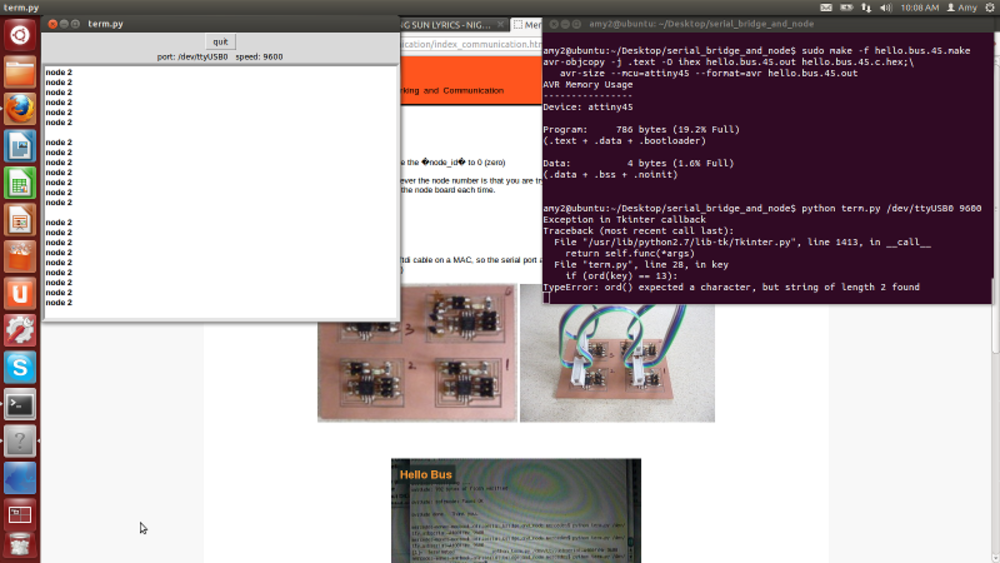
Task: Open System Settings wrench and gear icon
Action: pyautogui.click(x=20, y=331)
